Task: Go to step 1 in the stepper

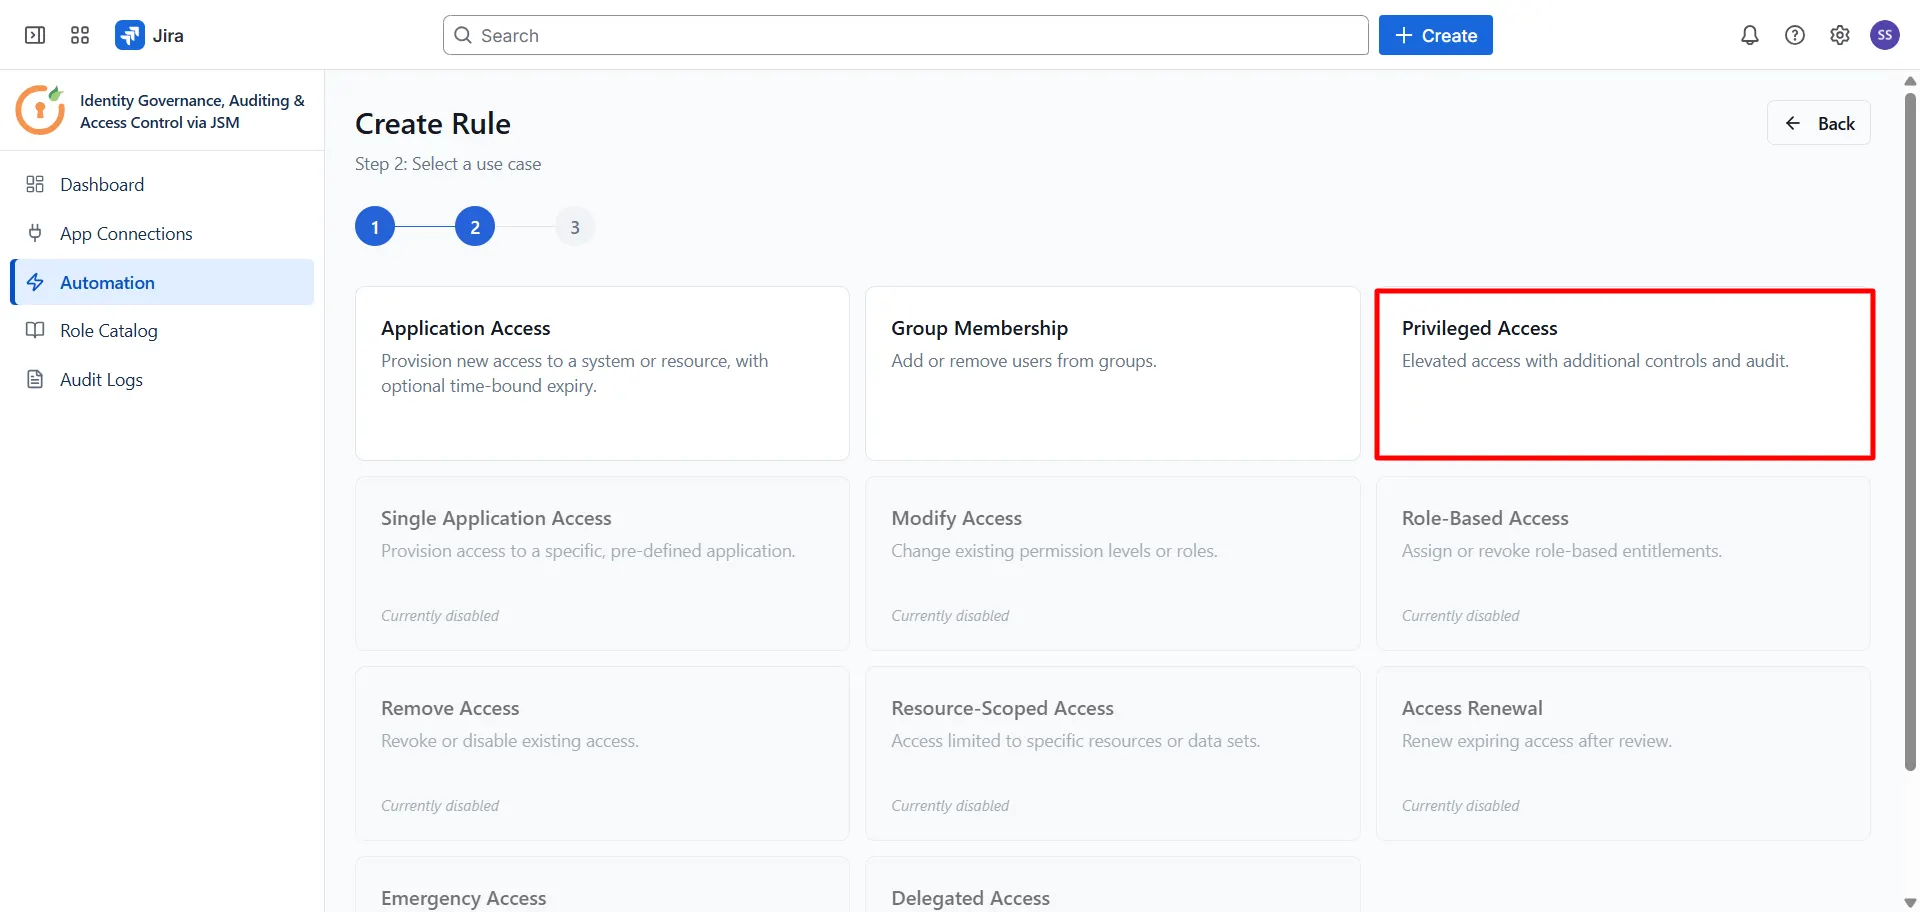Action: pos(375,227)
